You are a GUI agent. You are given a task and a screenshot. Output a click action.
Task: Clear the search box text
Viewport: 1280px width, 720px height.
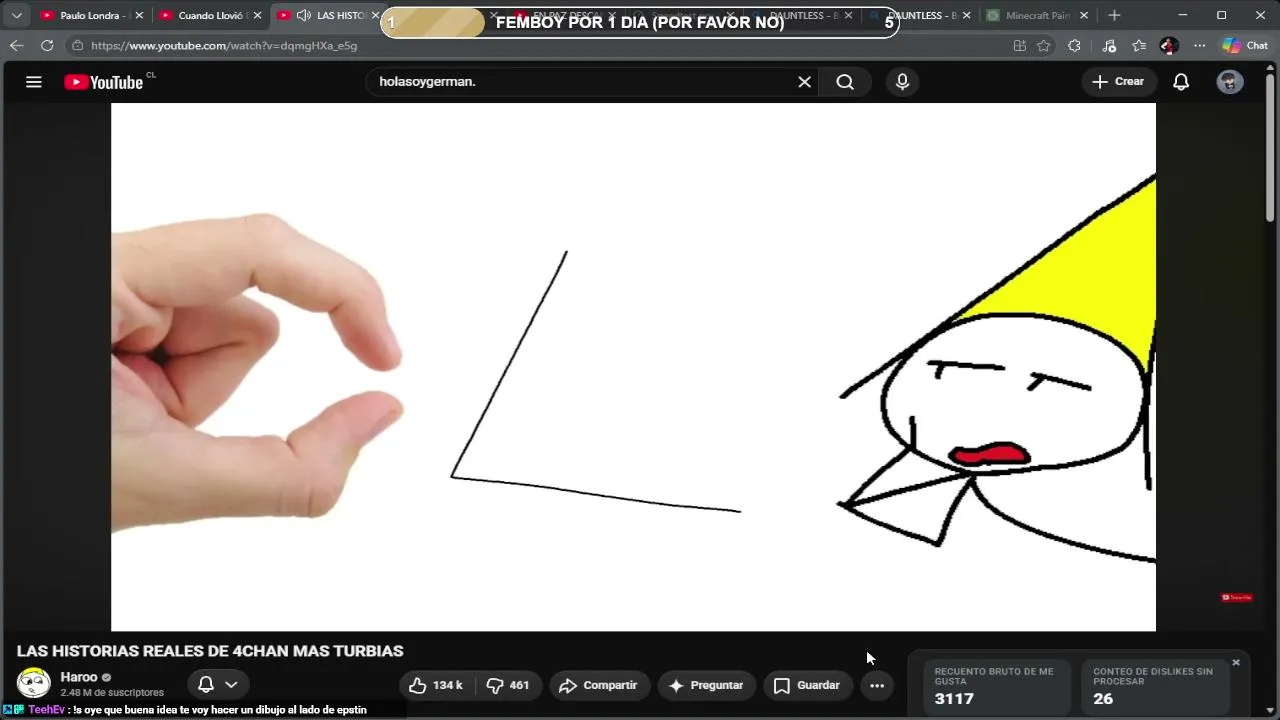(x=804, y=82)
